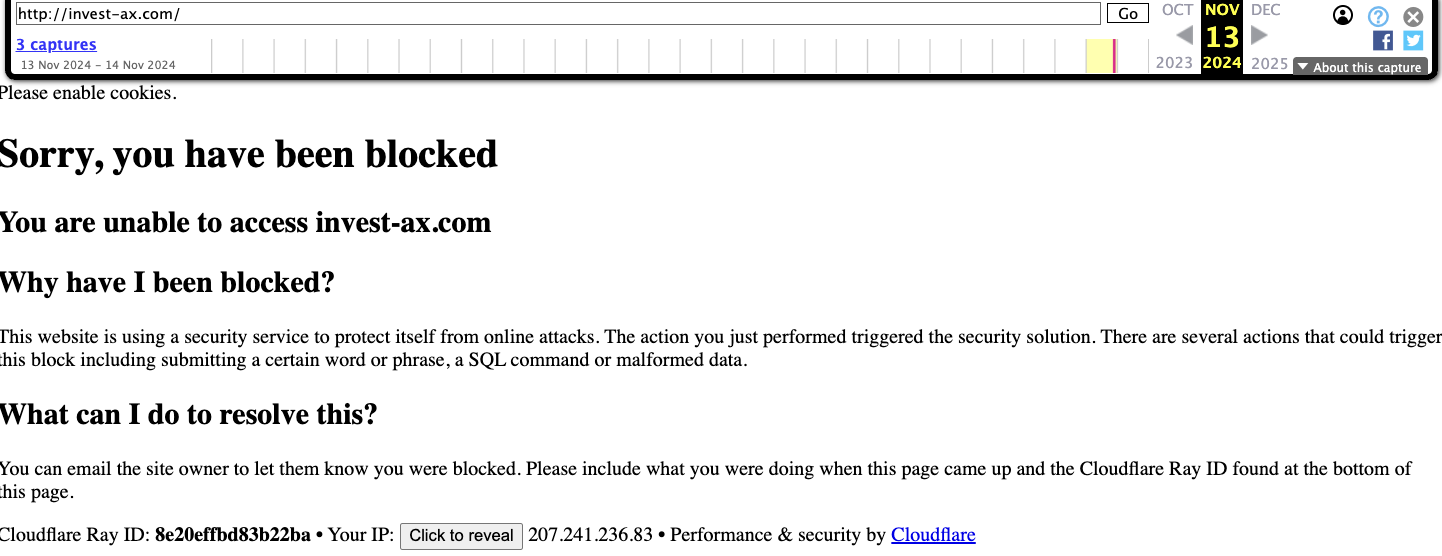Follow the Cloudflare link
Image resolution: width=1442 pixels, height=556 pixels.
(x=933, y=535)
